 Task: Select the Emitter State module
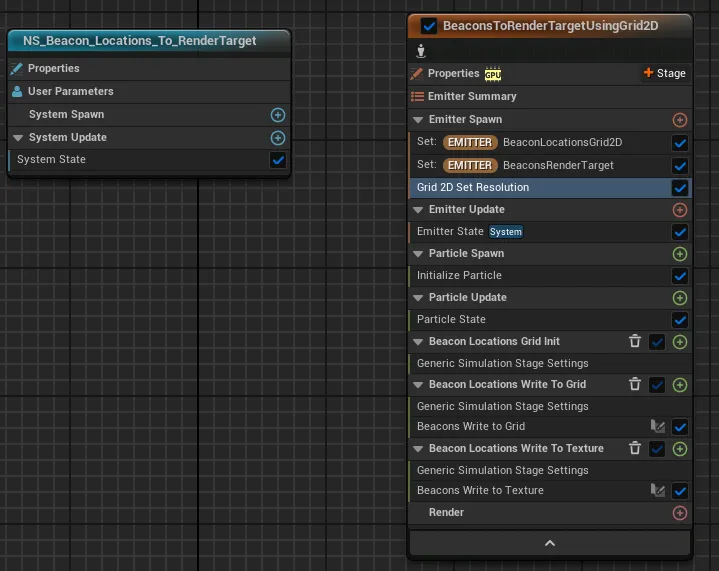pyautogui.click(x=550, y=232)
